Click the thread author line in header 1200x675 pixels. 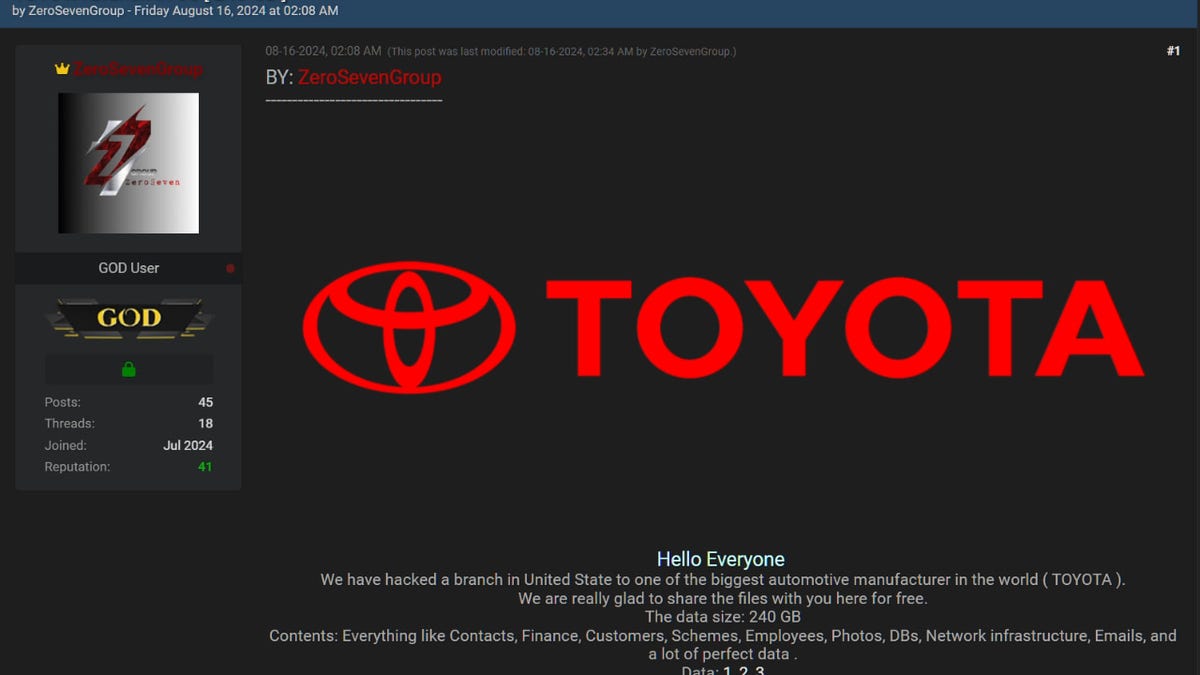click(175, 10)
